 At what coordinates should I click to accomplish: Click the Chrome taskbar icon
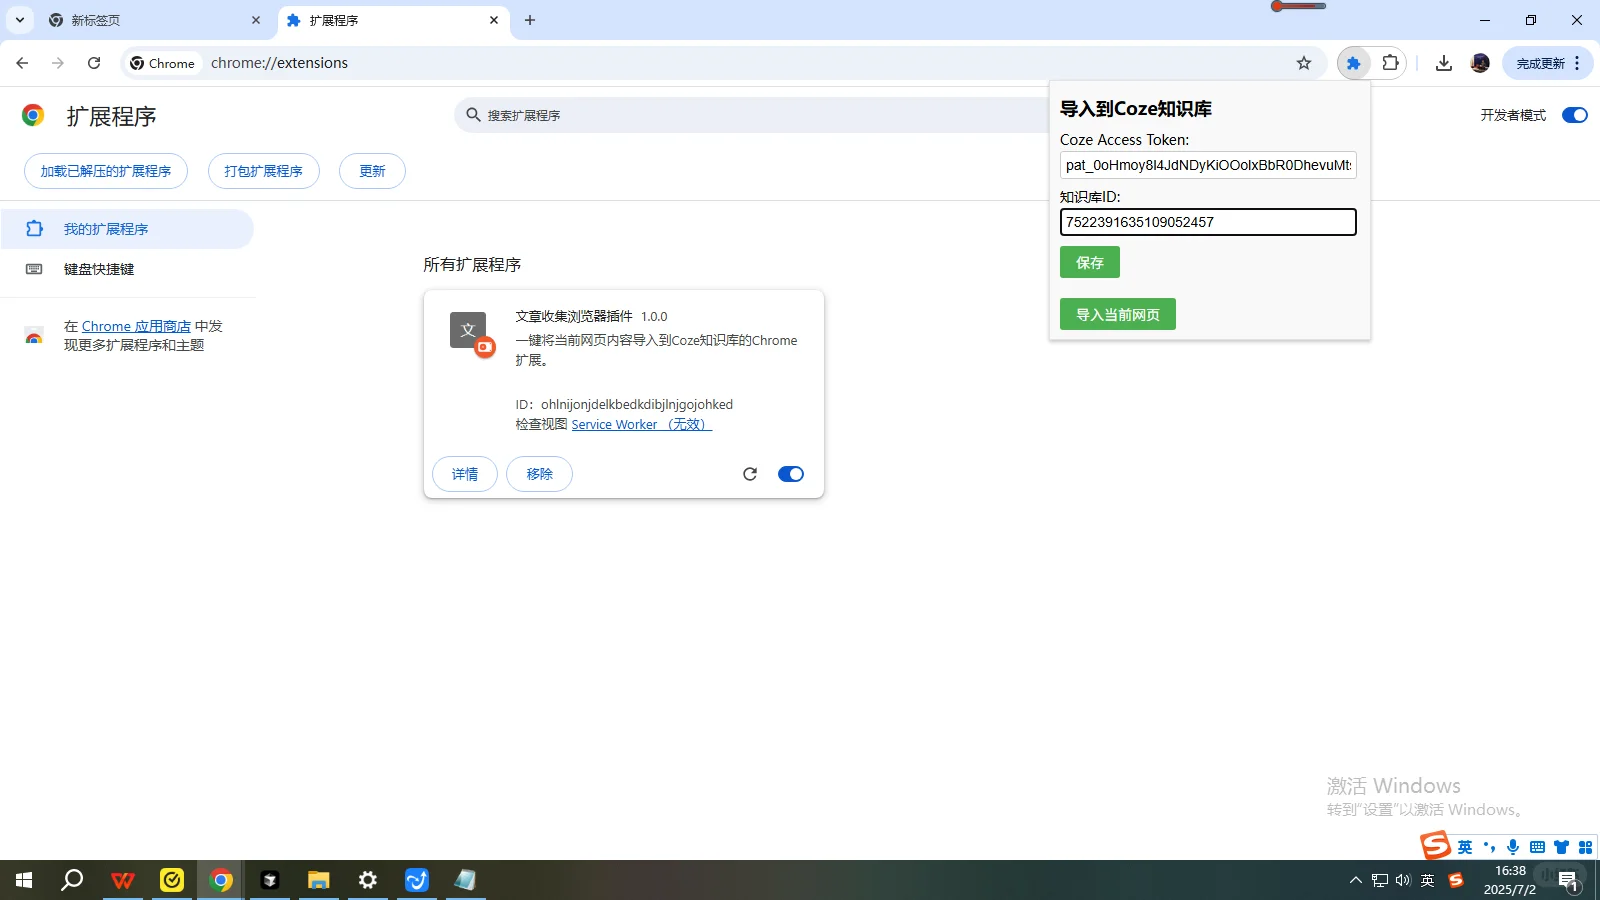[221, 880]
